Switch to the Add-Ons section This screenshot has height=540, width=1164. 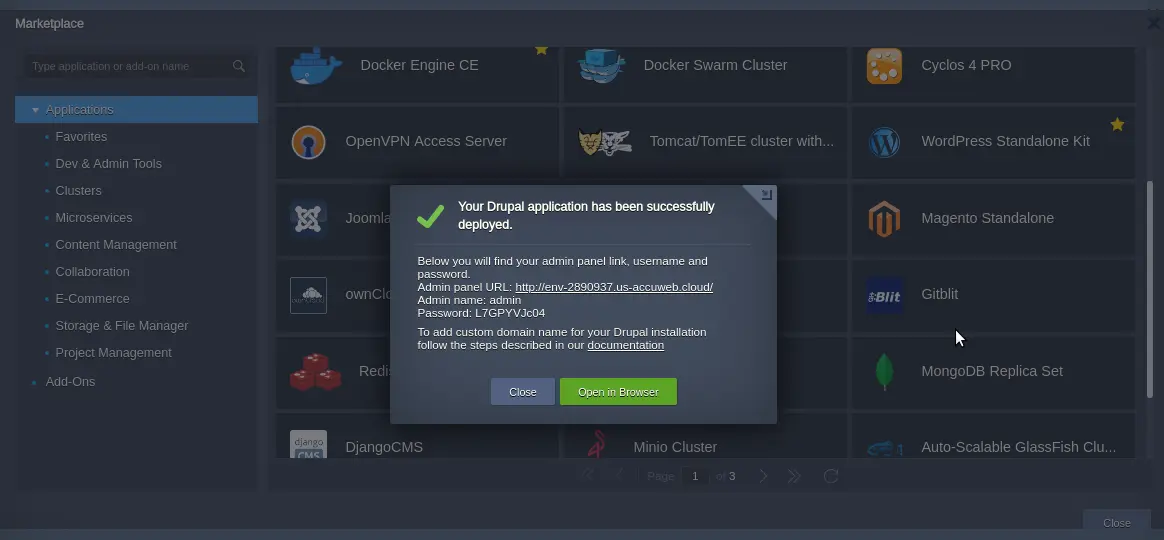click(70, 382)
